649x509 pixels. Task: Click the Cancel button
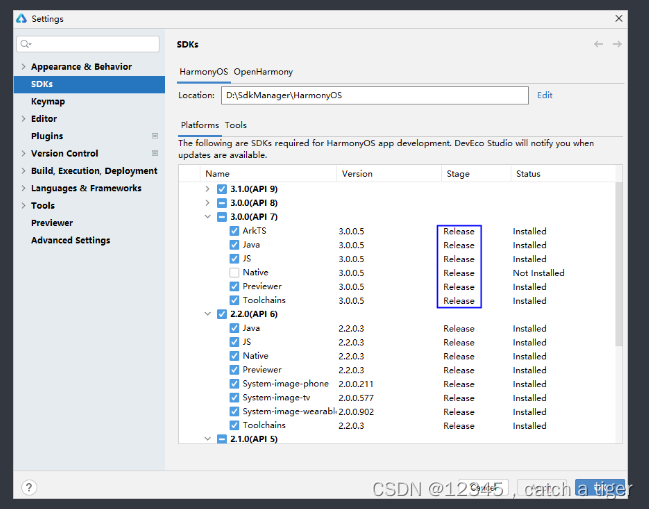[483, 488]
